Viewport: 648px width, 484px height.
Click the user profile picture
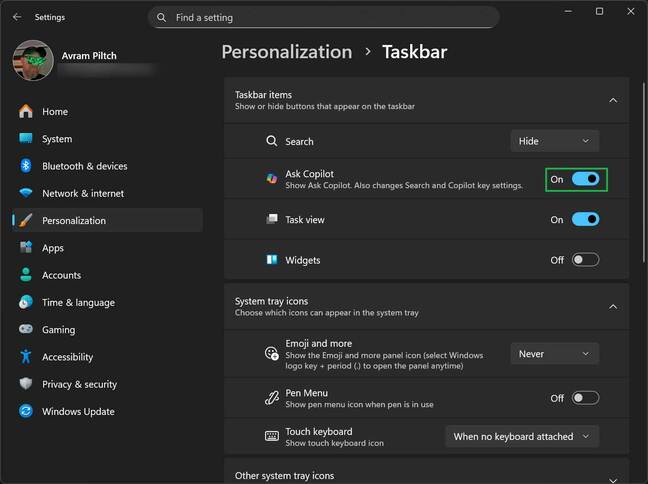pos(33,60)
